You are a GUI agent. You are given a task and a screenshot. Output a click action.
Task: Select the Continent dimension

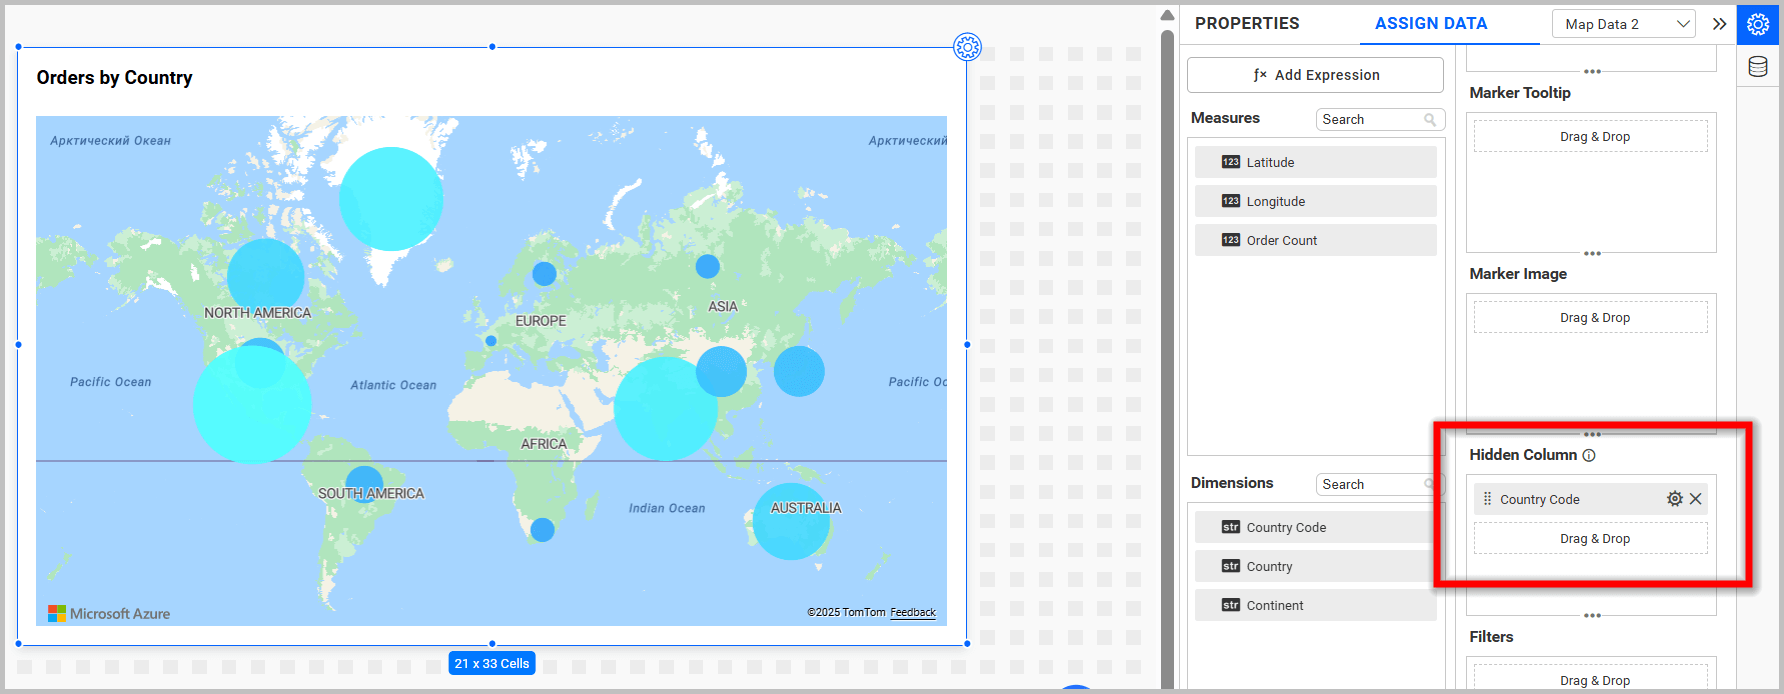pyautogui.click(x=1315, y=605)
